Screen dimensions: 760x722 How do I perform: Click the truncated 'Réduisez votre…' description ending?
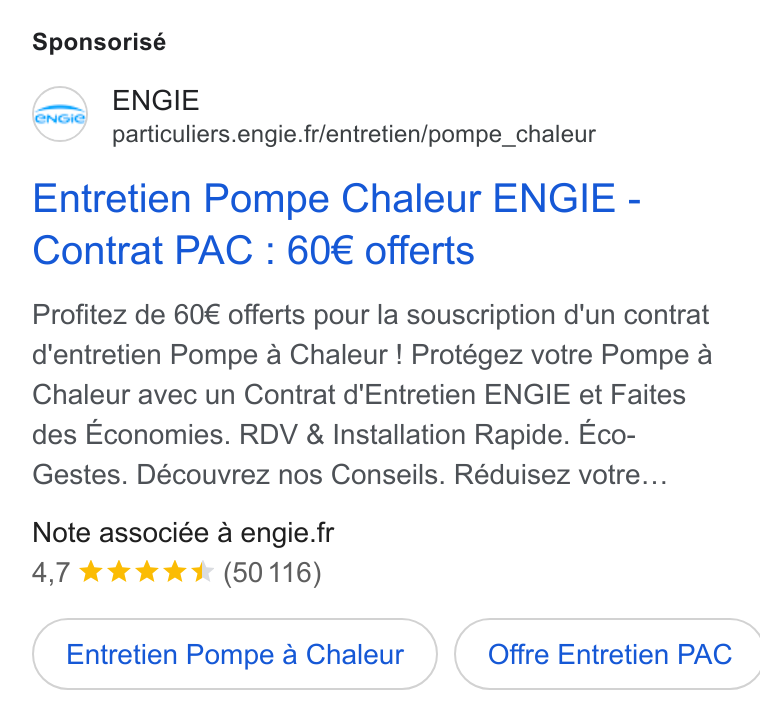pos(560,474)
